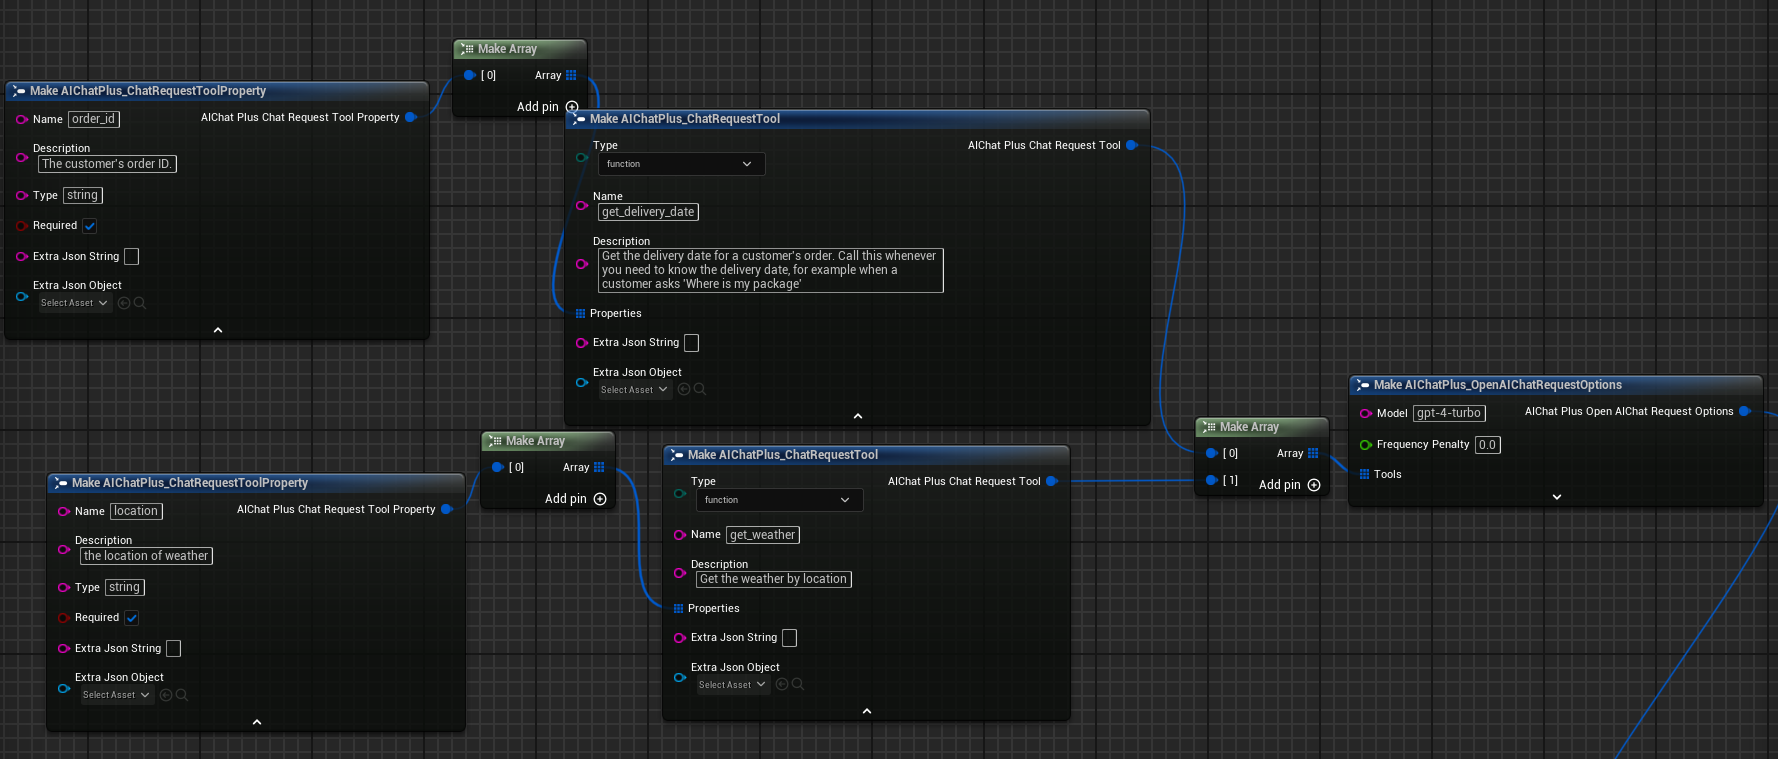Screen dimensions: 1778x759
Task: Toggle Required checkbox on location property
Action: pos(132,618)
